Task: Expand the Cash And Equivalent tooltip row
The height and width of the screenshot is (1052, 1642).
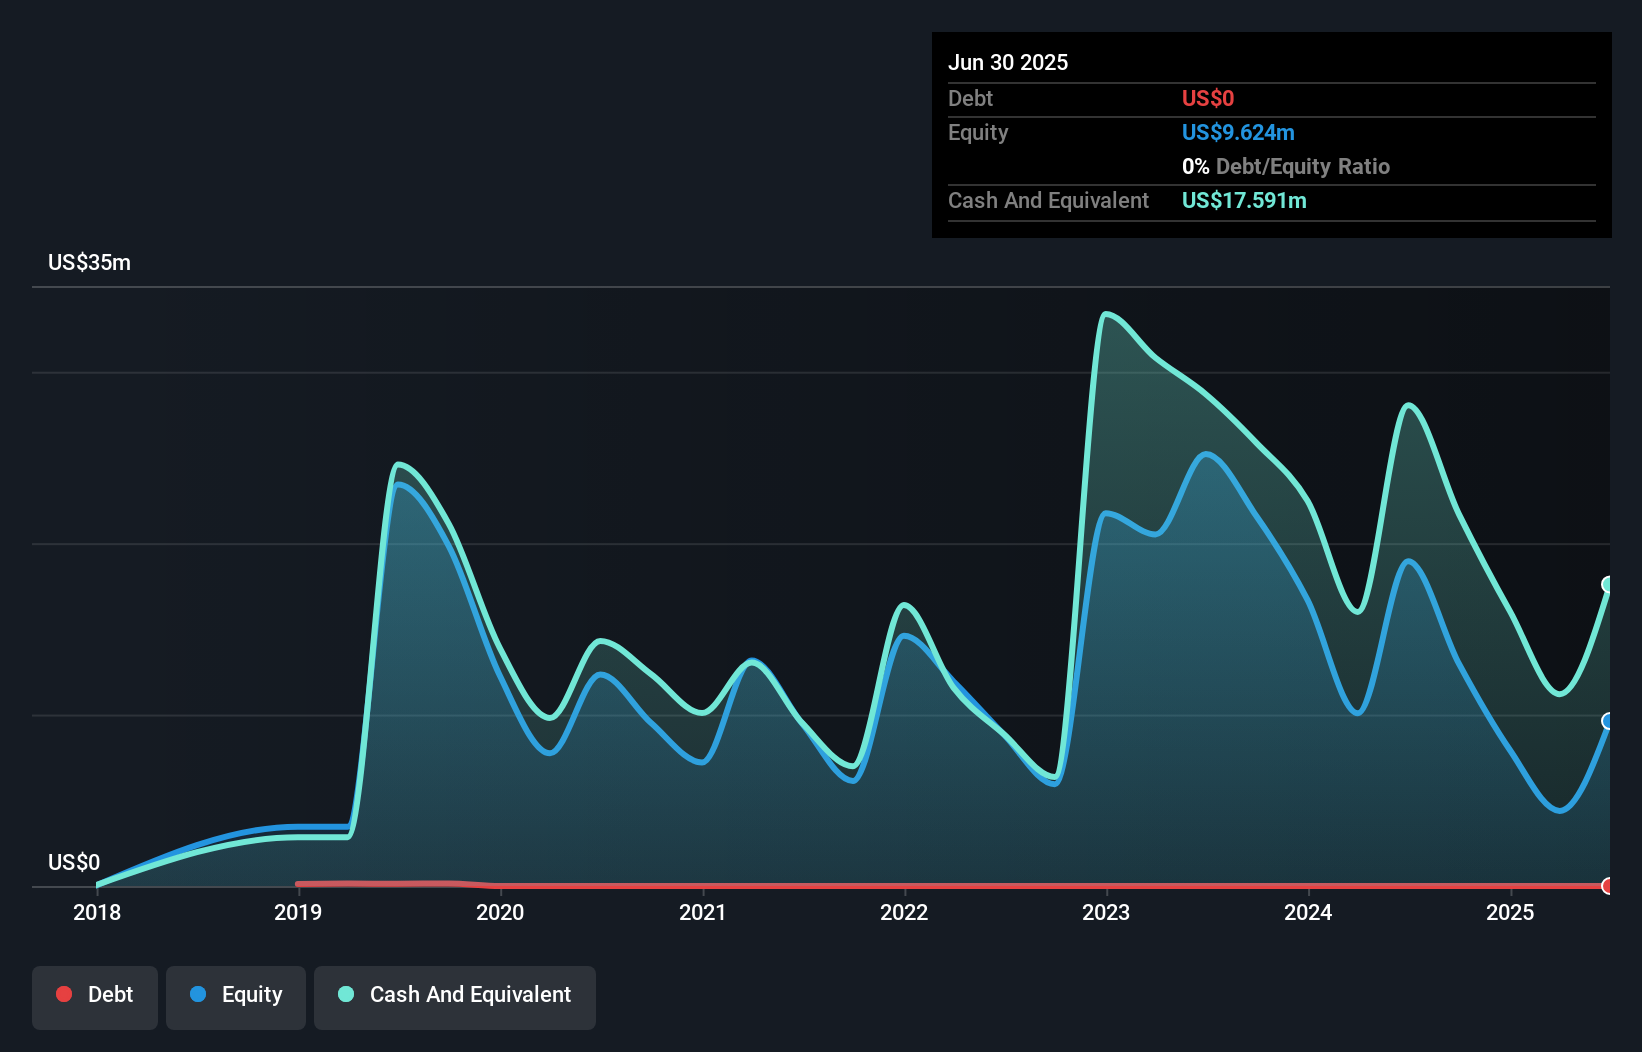Action: click(1048, 200)
